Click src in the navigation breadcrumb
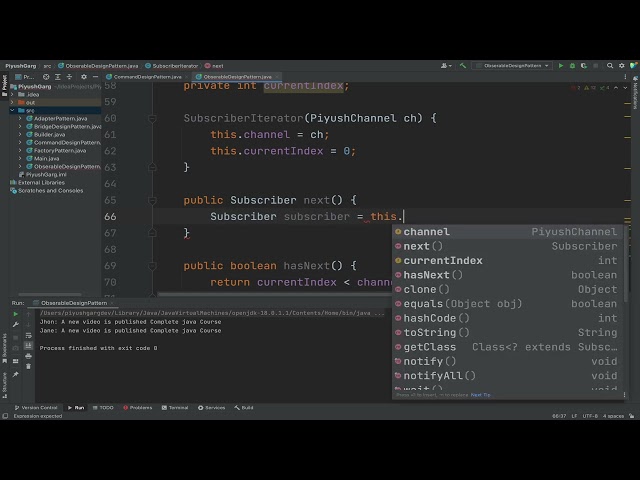640x480 pixels. tap(47, 66)
